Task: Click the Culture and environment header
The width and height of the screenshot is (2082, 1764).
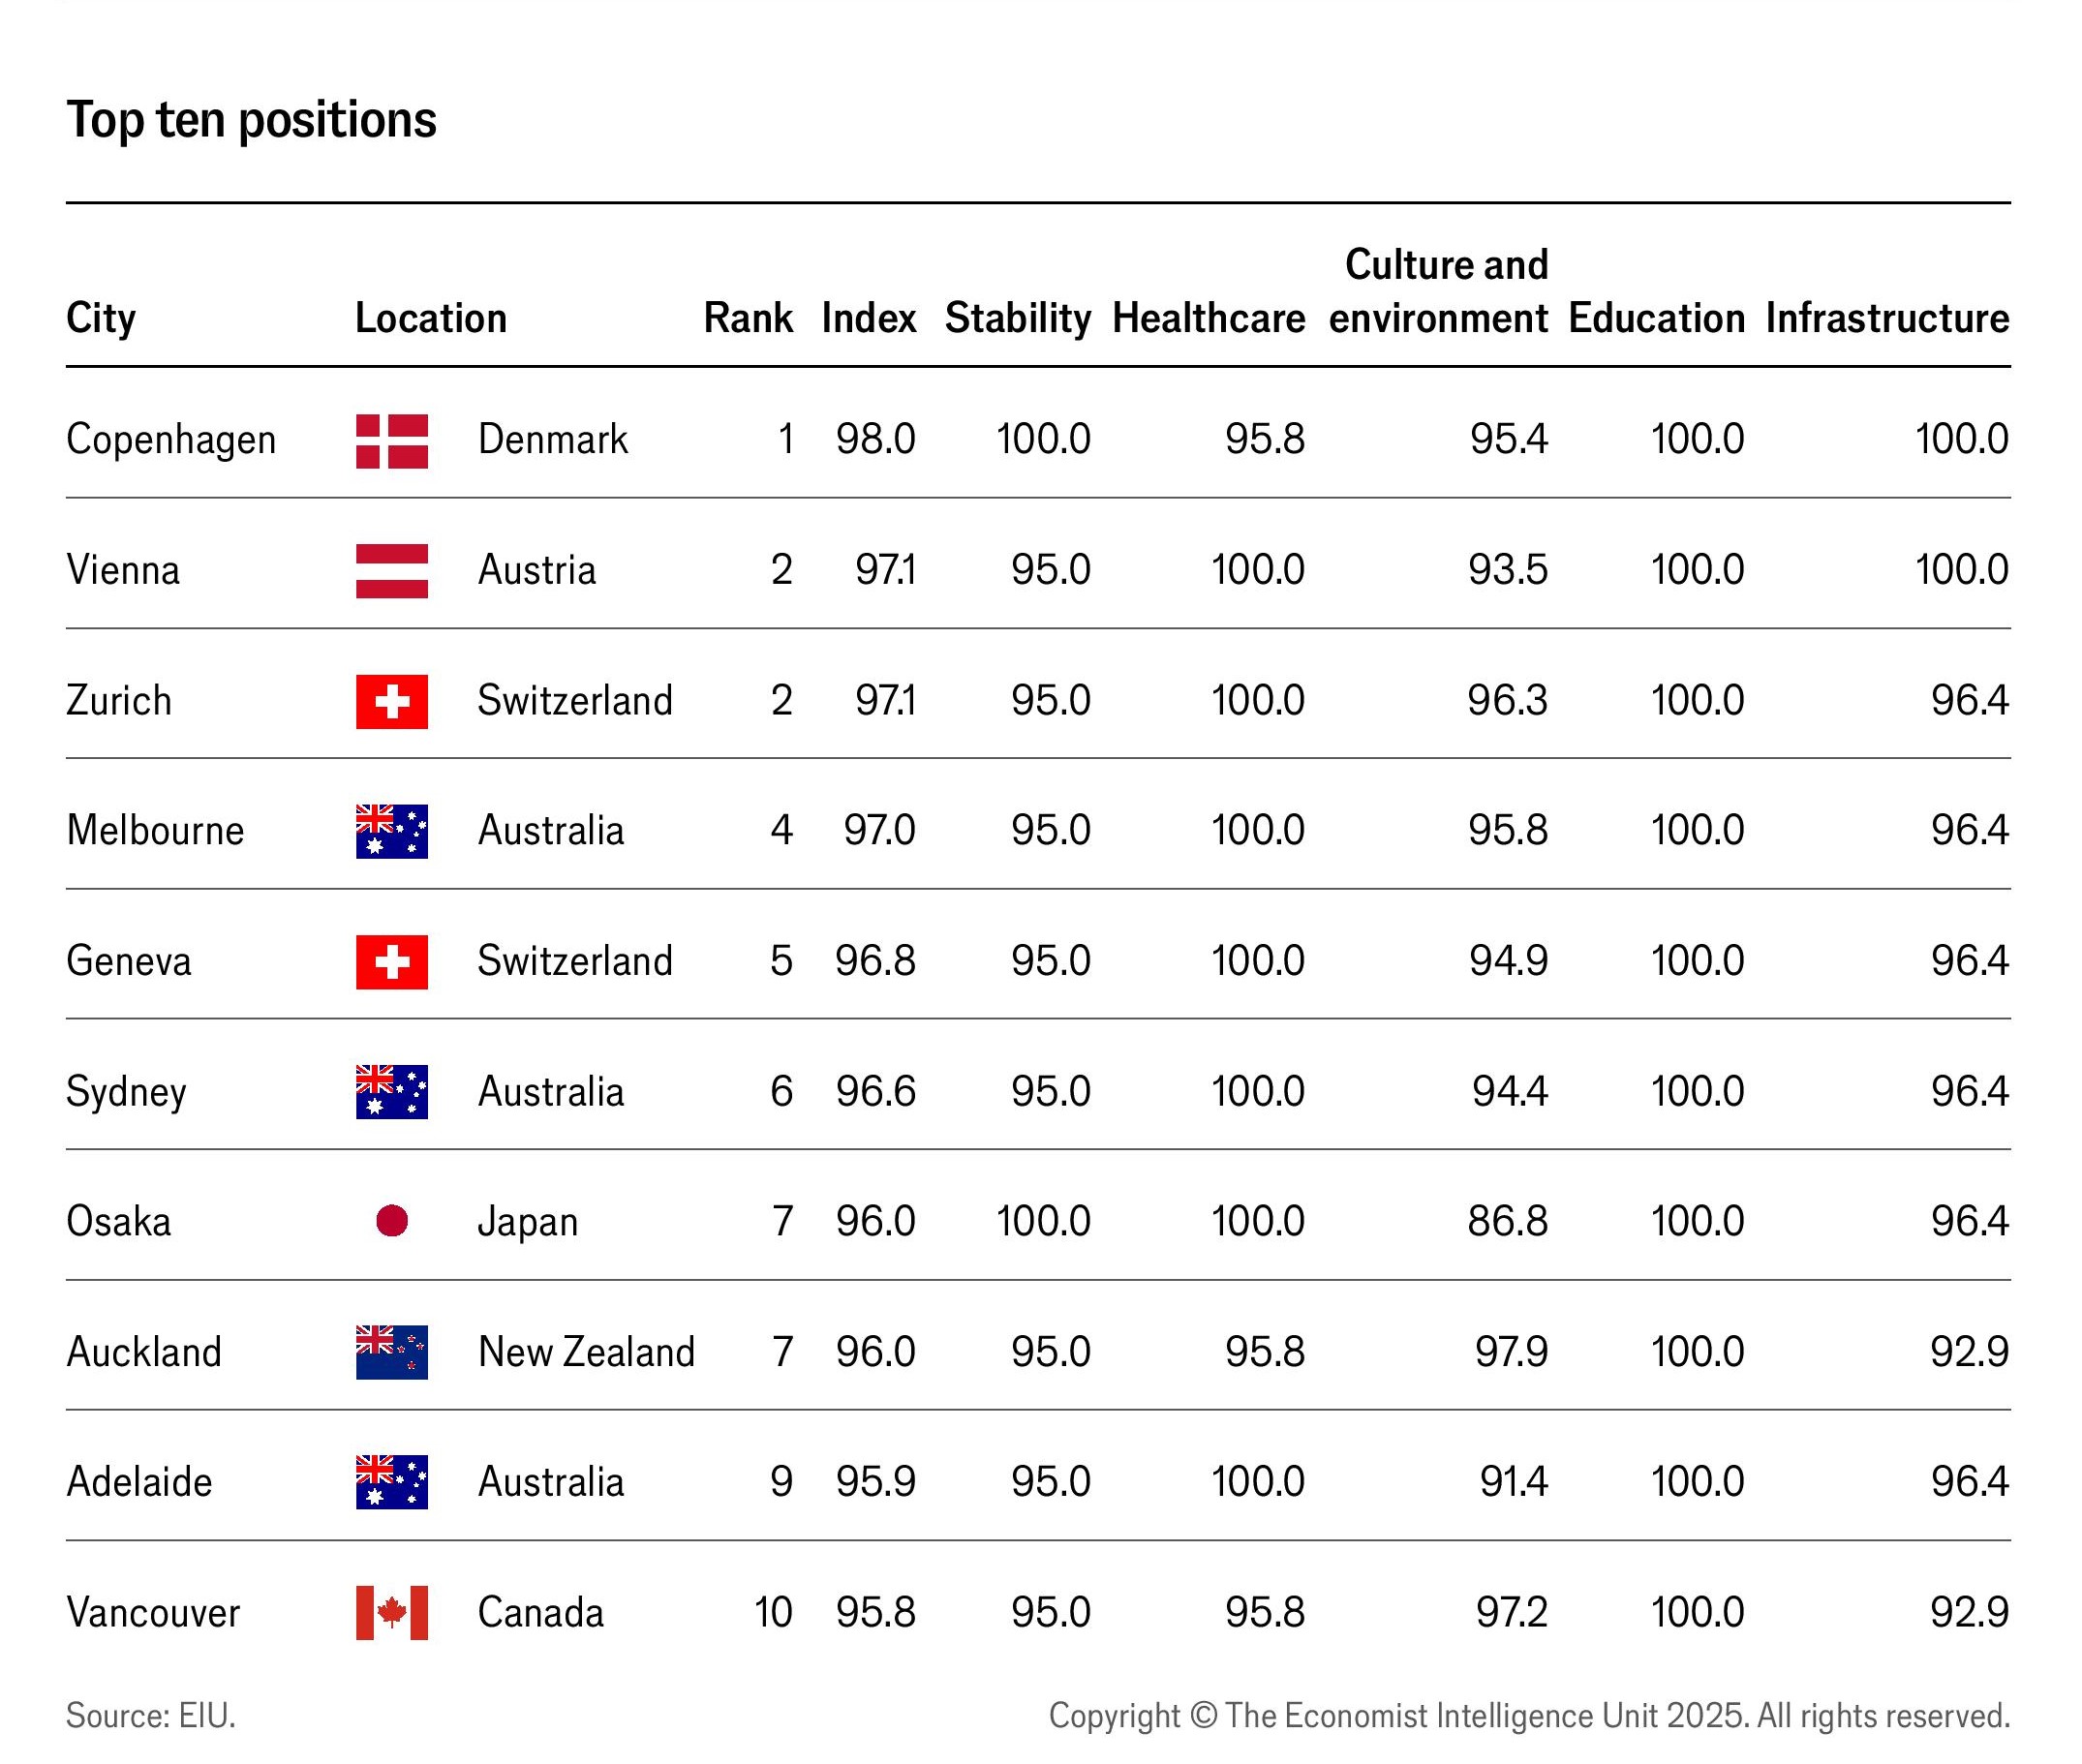Action: (x=1438, y=291)
